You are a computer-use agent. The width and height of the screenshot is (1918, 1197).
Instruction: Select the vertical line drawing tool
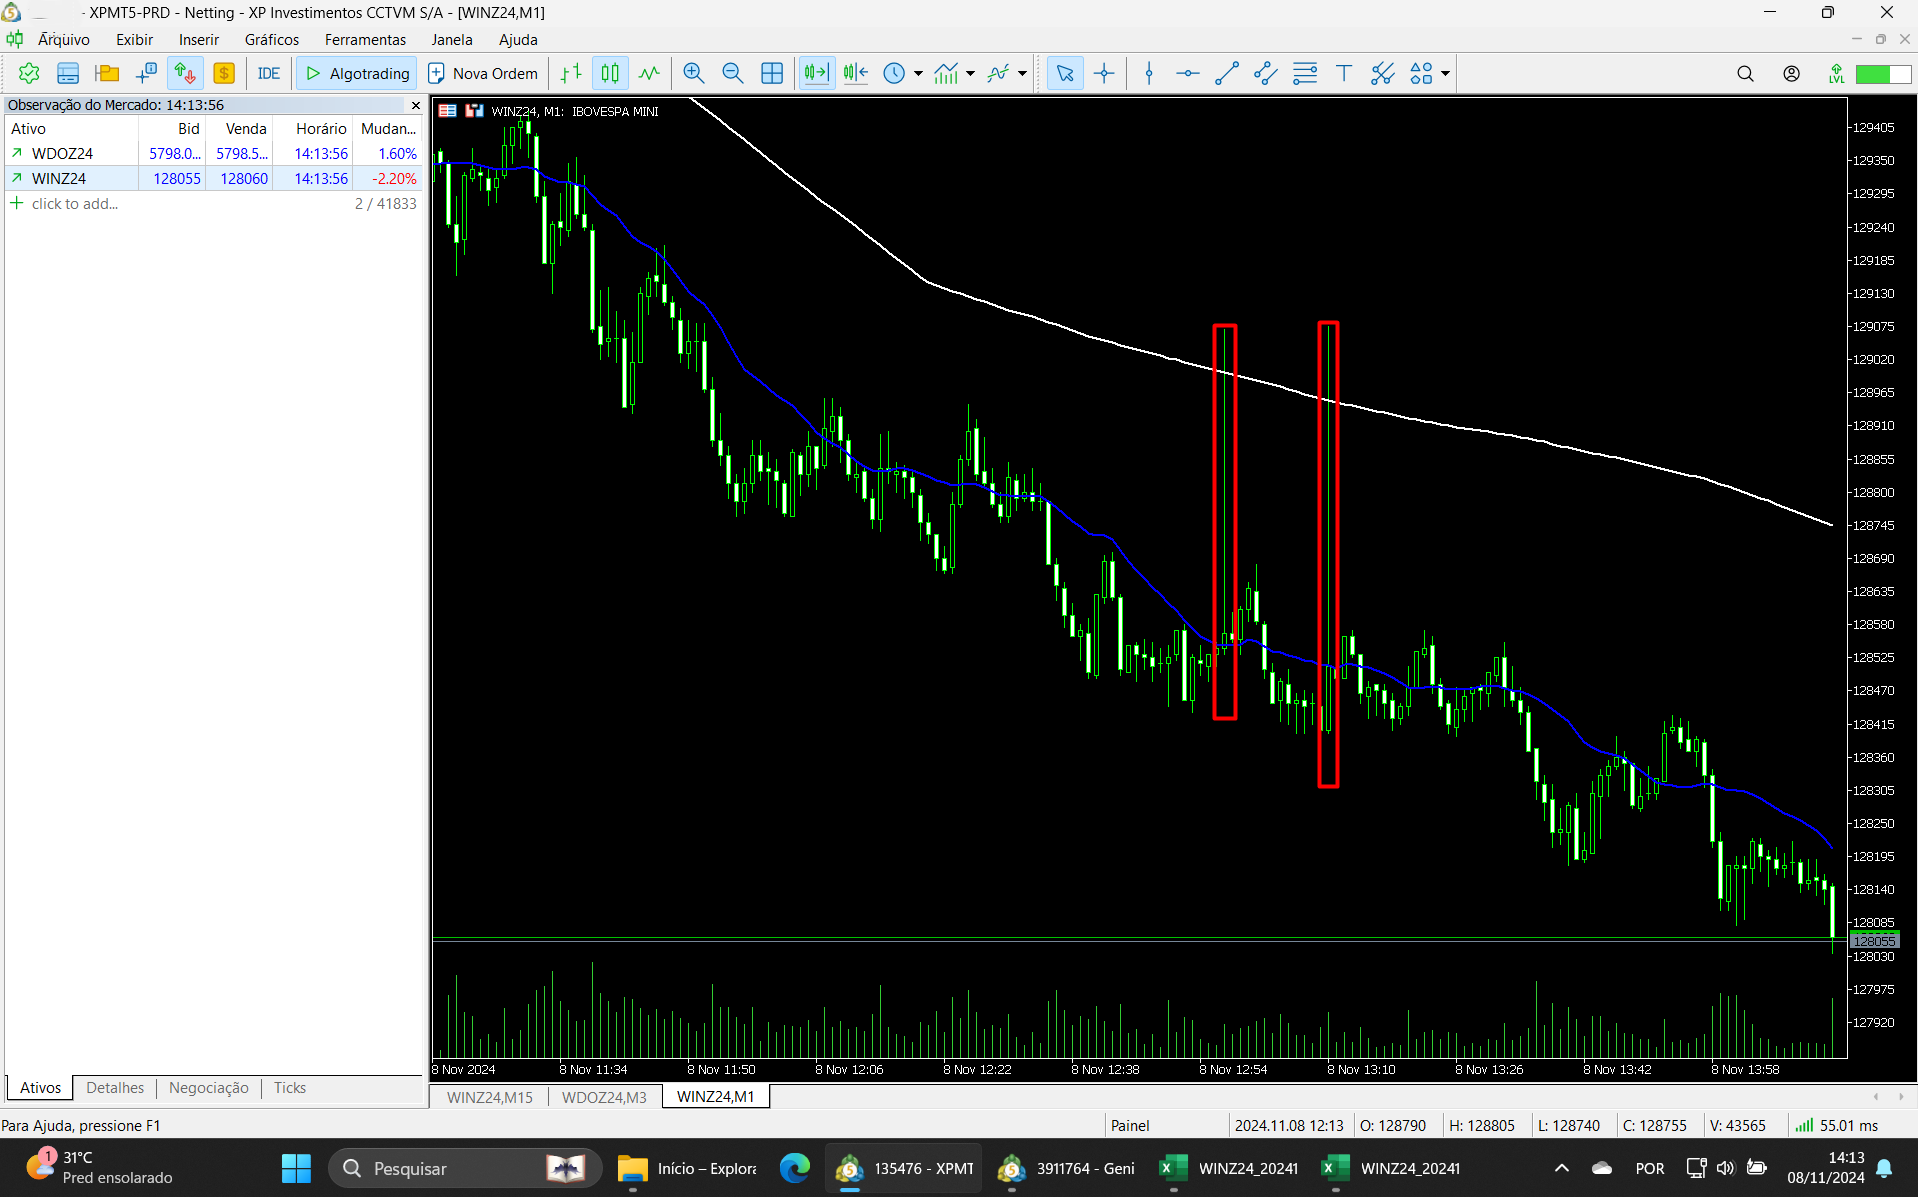pyautogui.click(x=1149, y=73)
